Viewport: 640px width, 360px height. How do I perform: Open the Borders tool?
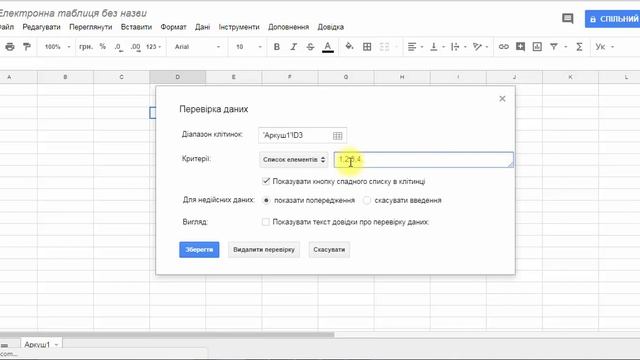pos(367,47)
